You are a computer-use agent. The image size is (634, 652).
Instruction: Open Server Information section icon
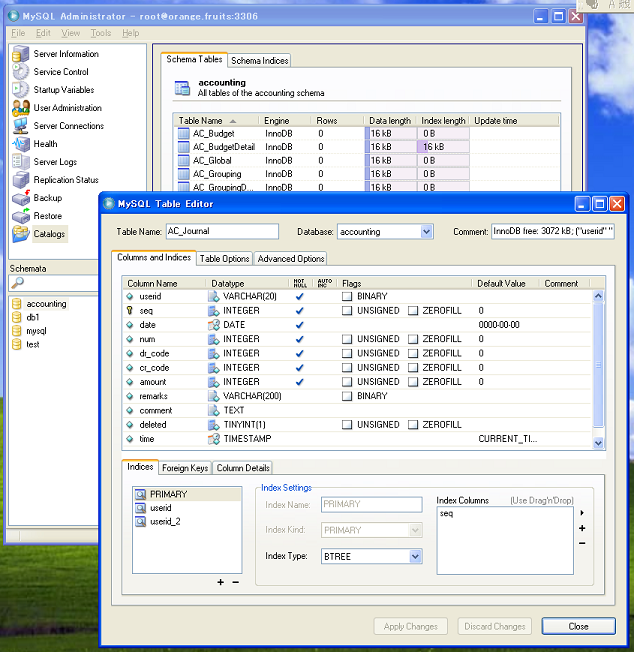pyautogui.click(x=20, y=54)
